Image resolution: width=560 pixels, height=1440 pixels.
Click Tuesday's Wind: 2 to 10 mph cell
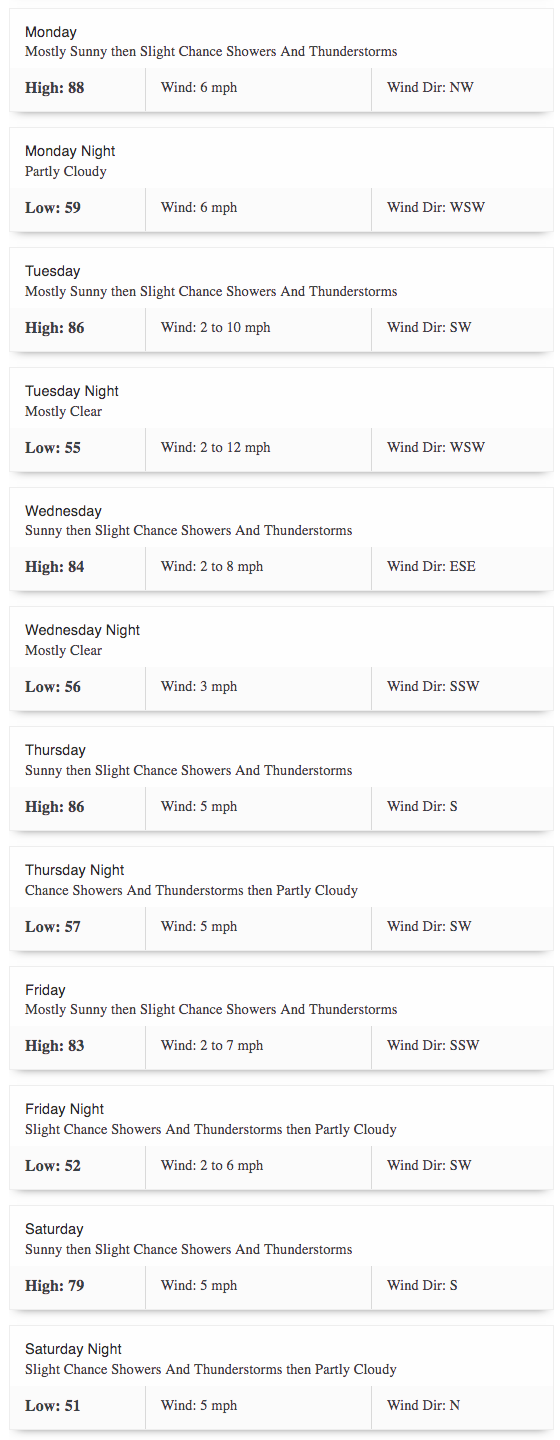click(258, 328)
